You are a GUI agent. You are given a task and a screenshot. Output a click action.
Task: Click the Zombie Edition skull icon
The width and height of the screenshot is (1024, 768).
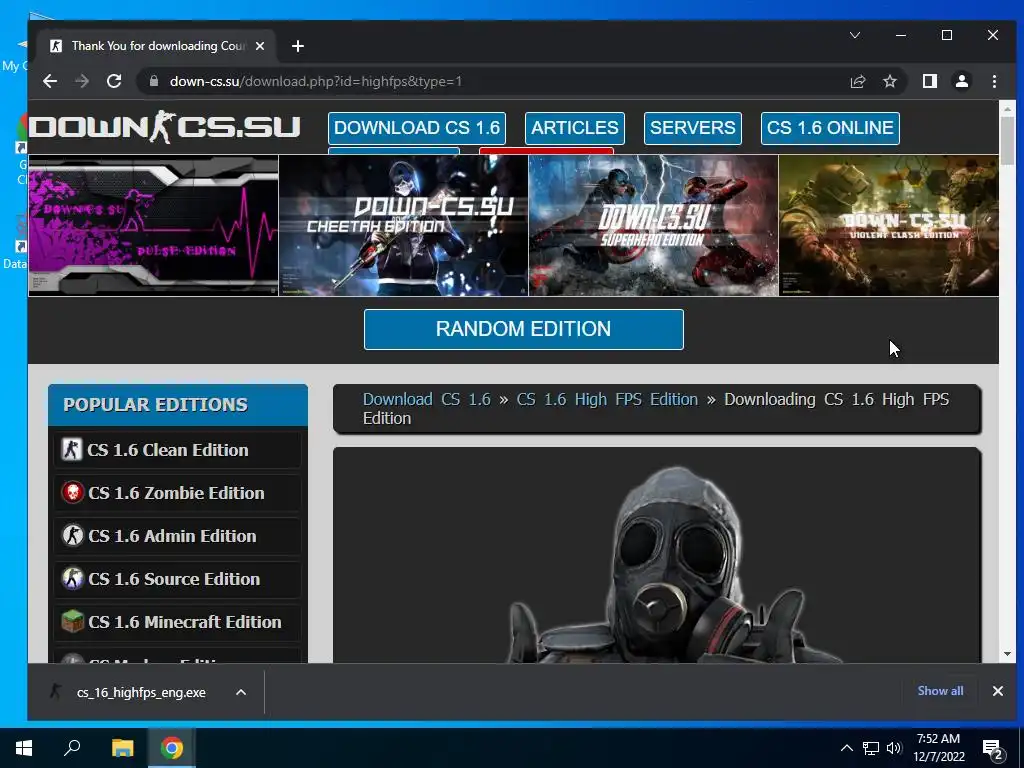coord(72,492)
